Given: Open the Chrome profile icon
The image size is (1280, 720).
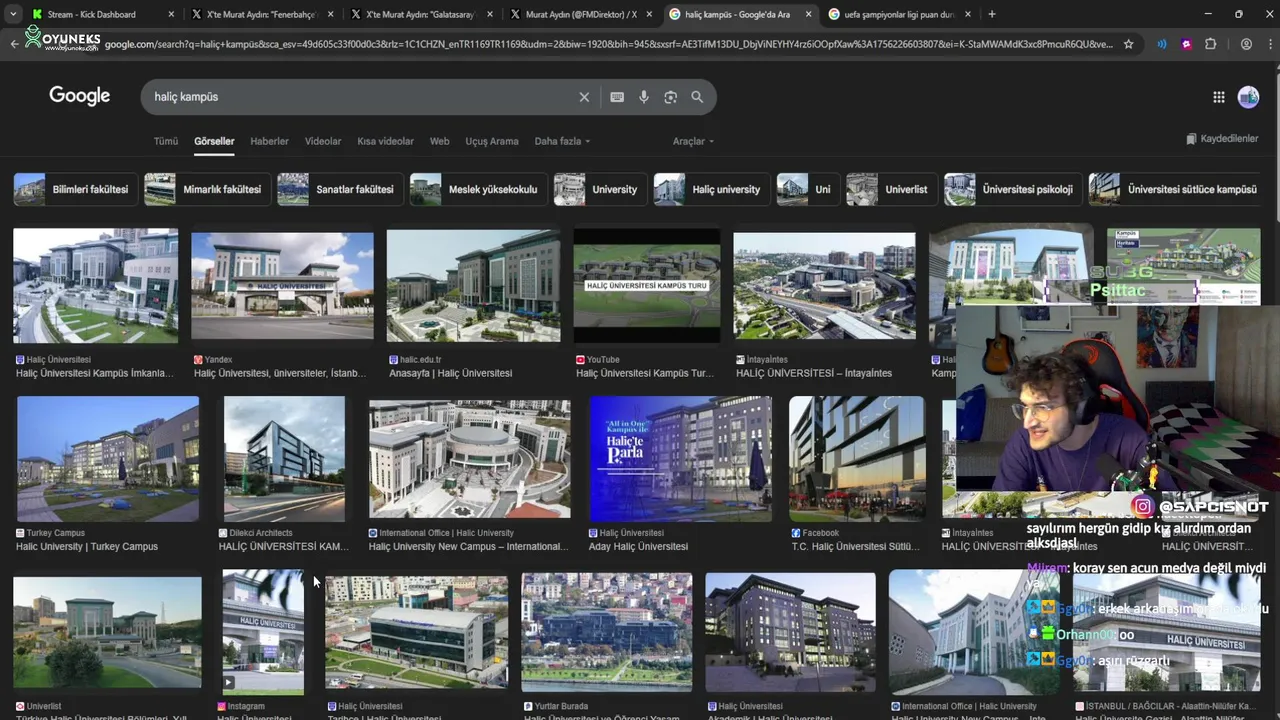Looking at the screenshot, I should click(1246, 44).
